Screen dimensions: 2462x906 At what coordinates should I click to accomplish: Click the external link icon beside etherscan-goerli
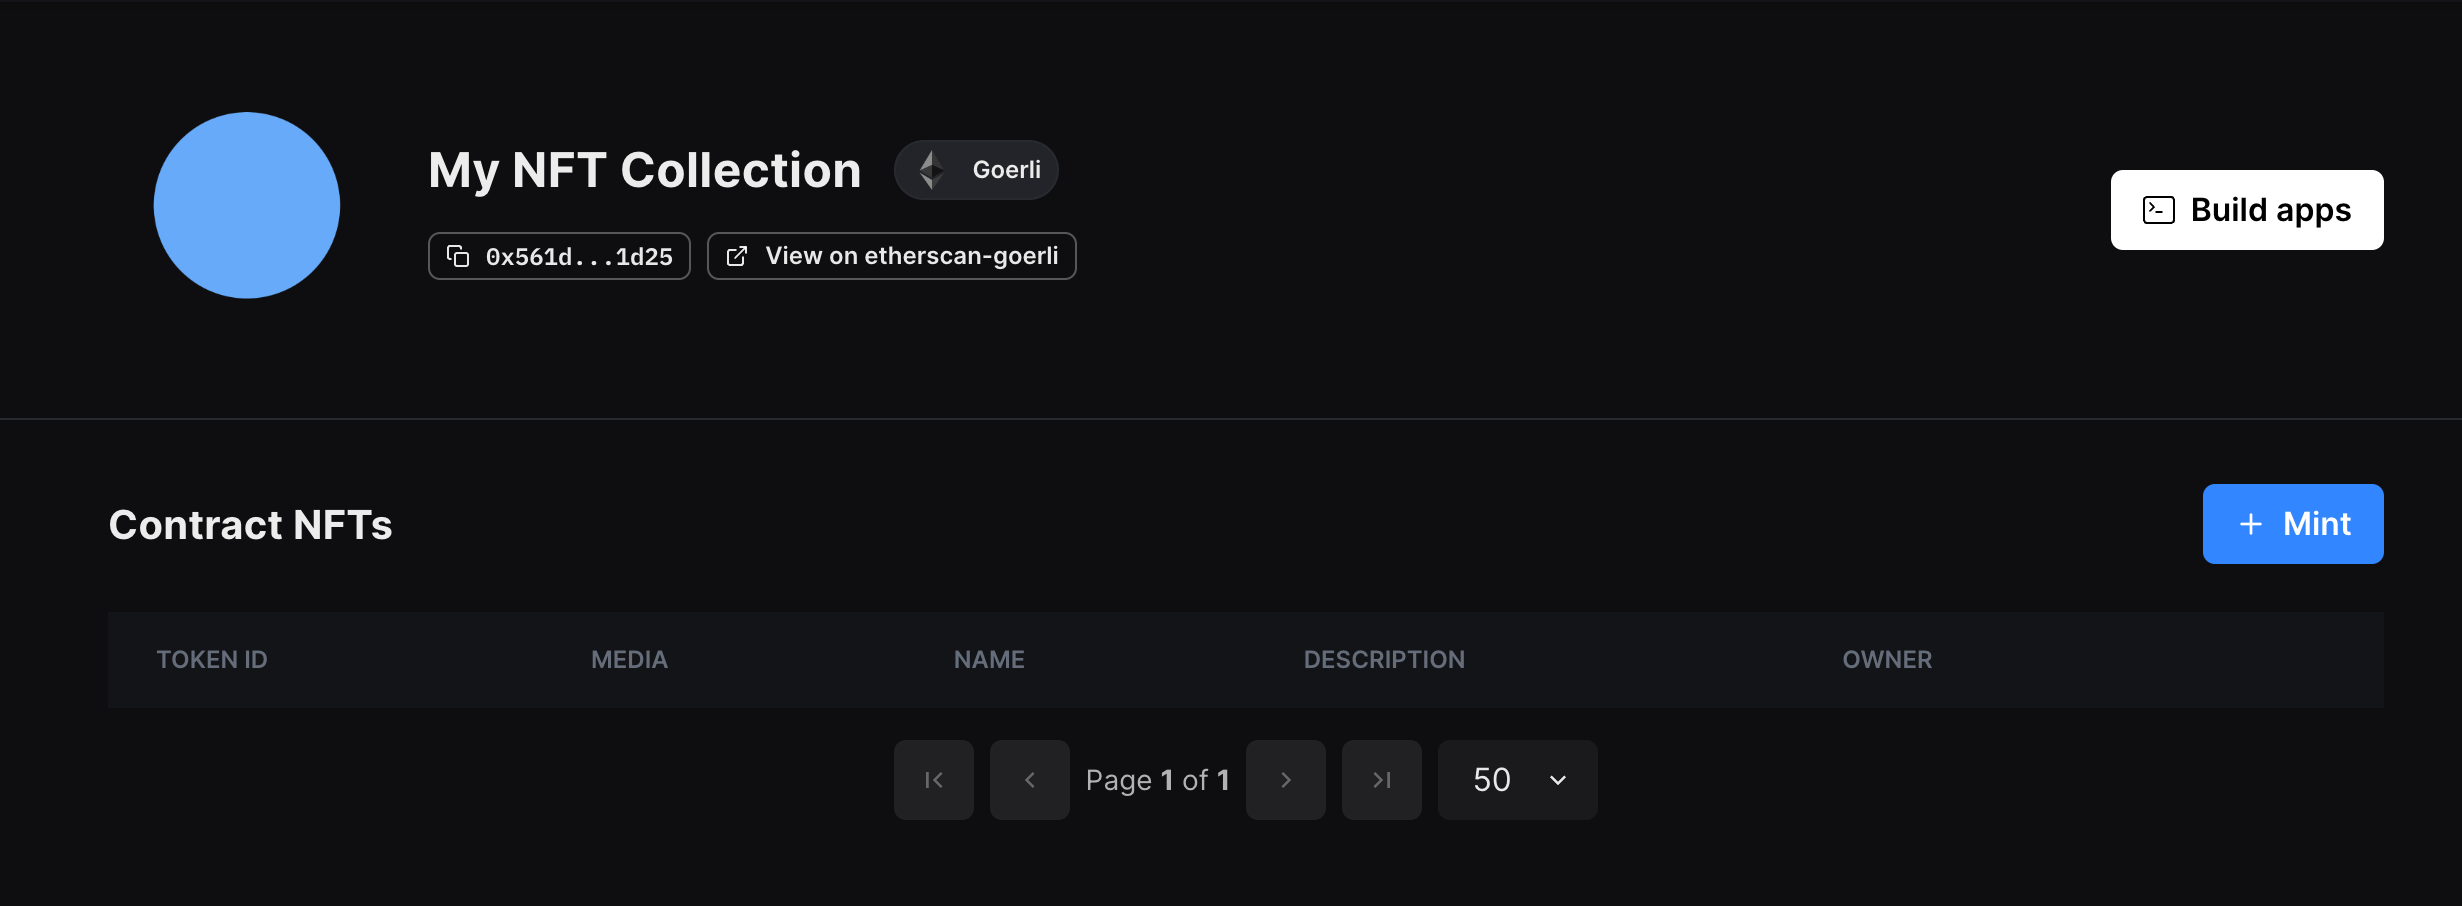(x=738, y=256)
